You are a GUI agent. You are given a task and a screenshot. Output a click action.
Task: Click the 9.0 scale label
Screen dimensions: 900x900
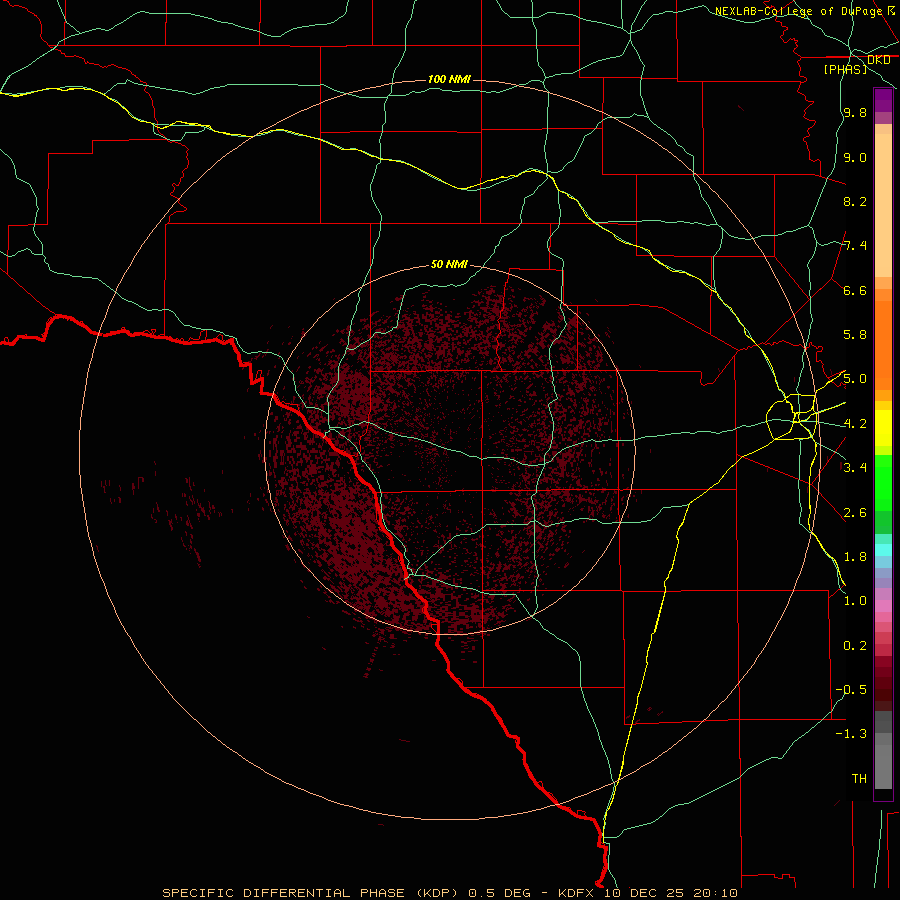point(855,157)
